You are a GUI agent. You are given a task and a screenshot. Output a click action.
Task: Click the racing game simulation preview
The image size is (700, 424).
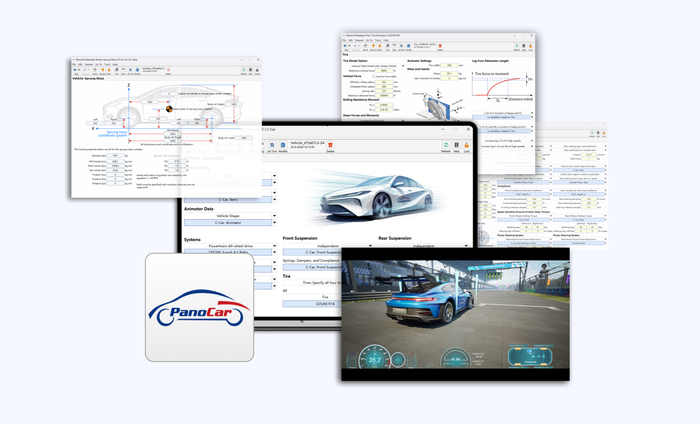tap(455, 313)
